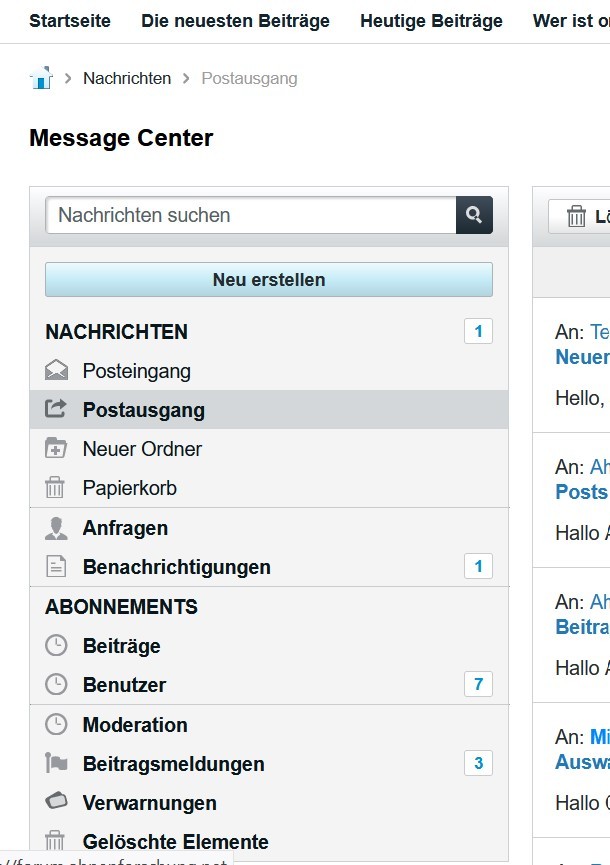Image resolution: width=610 pixels, height=865 pixels.
Task: Focus the Nachrichten suchen search field
Action: 251,215
